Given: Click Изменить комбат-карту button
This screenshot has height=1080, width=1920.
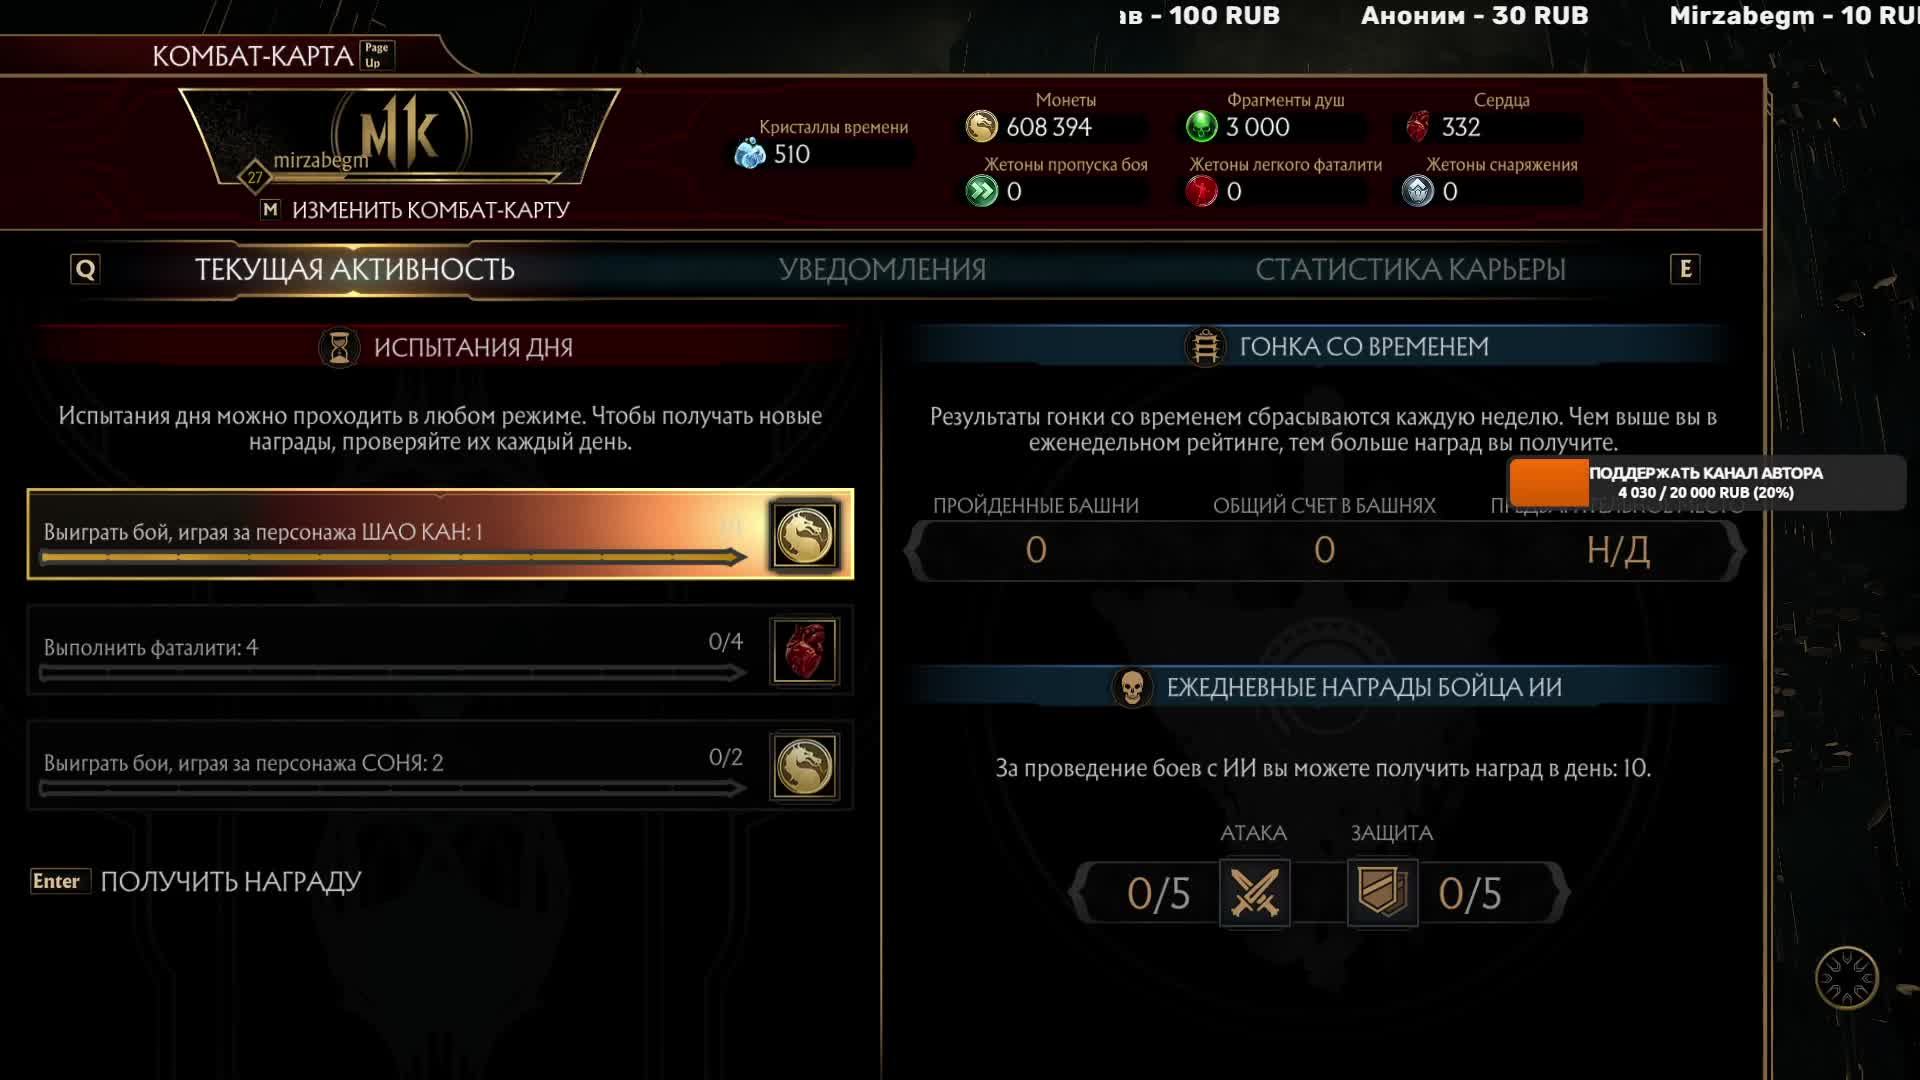Looking at the screenshot, I should coord(415,210).
